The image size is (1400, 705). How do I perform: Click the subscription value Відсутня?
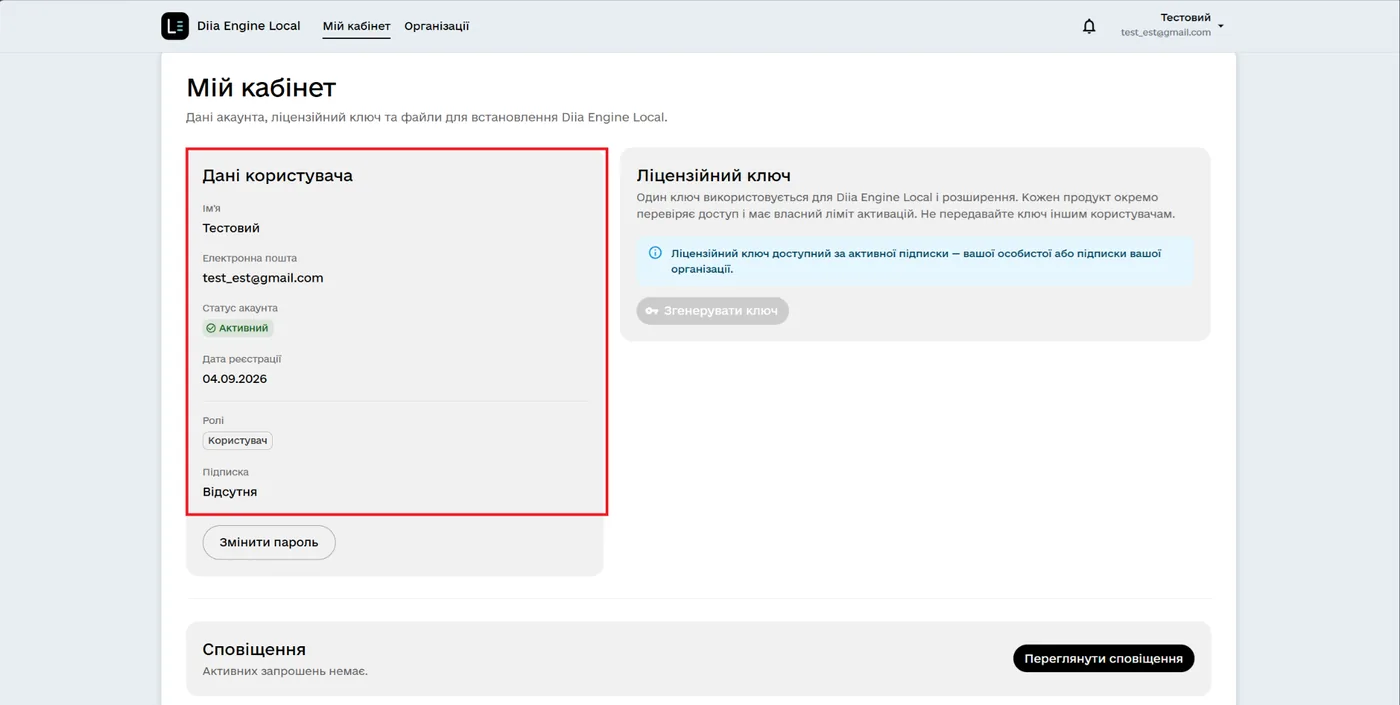[x=230, y=492]
